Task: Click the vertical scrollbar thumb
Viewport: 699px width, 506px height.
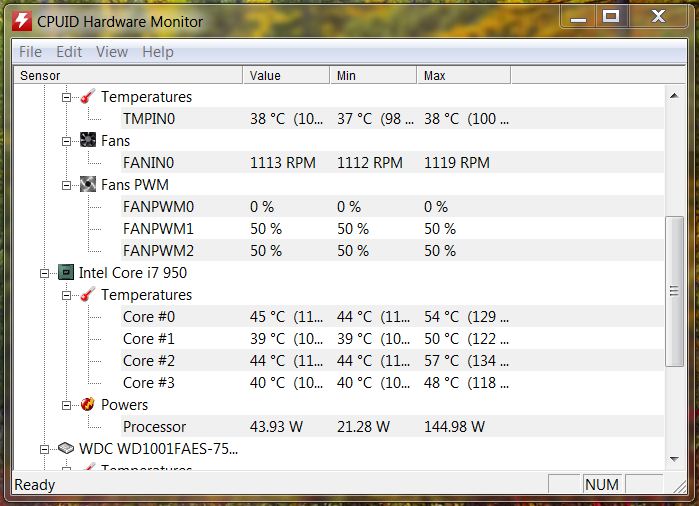Action: pos(674,291)
